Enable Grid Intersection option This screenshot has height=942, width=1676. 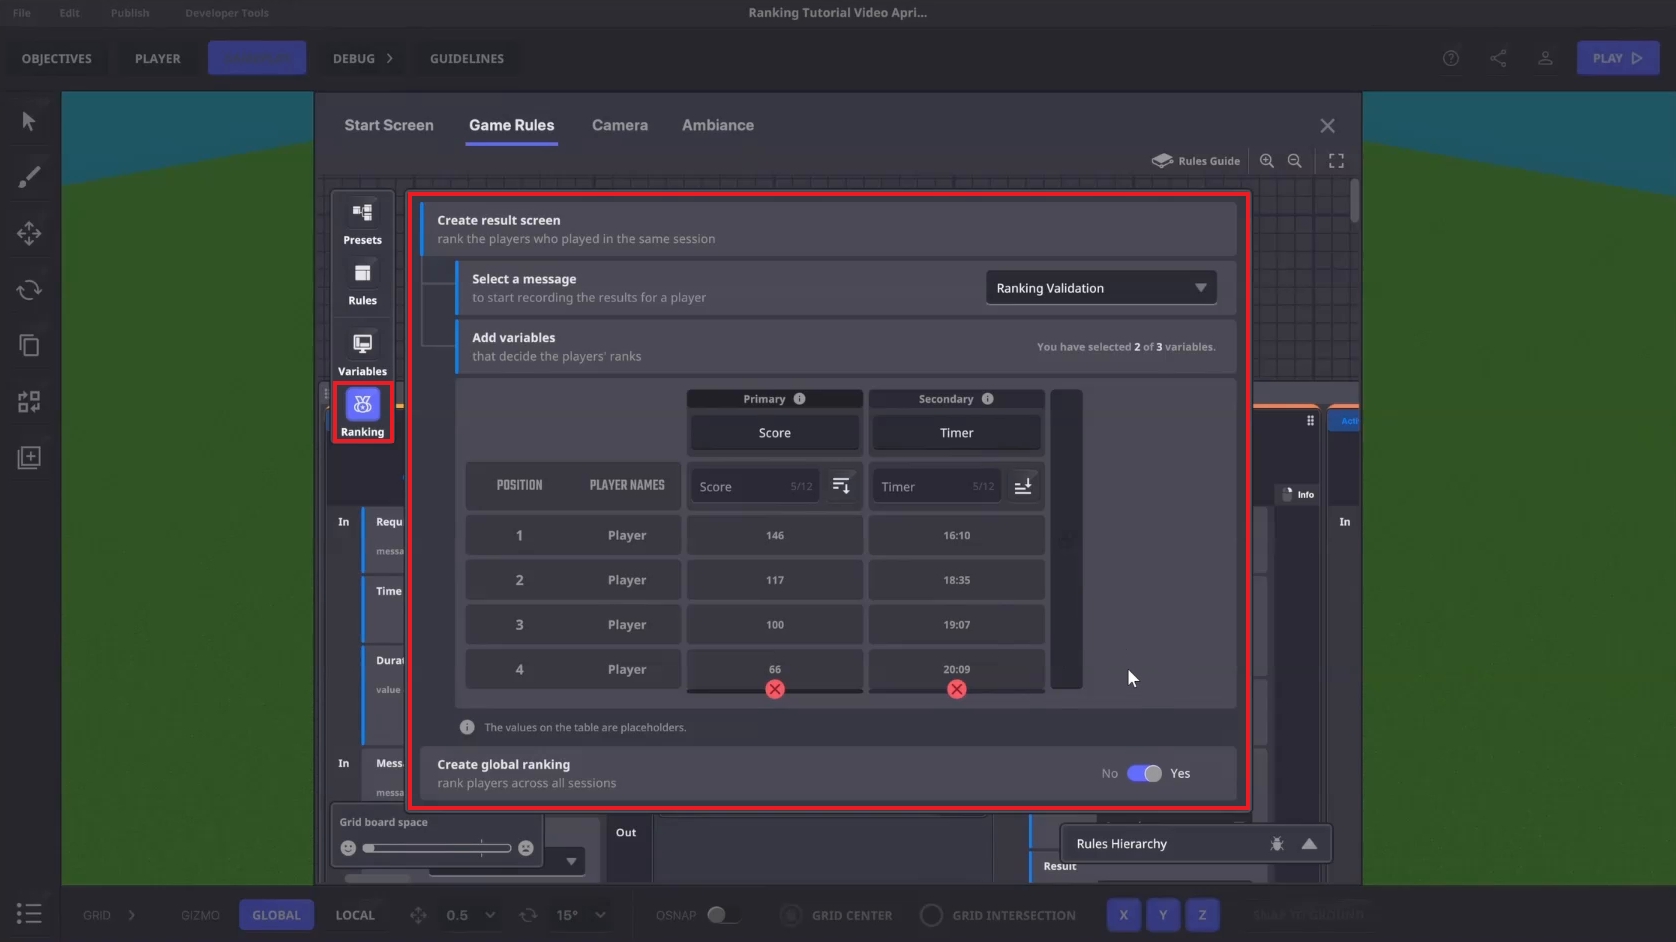click(931, 915)
